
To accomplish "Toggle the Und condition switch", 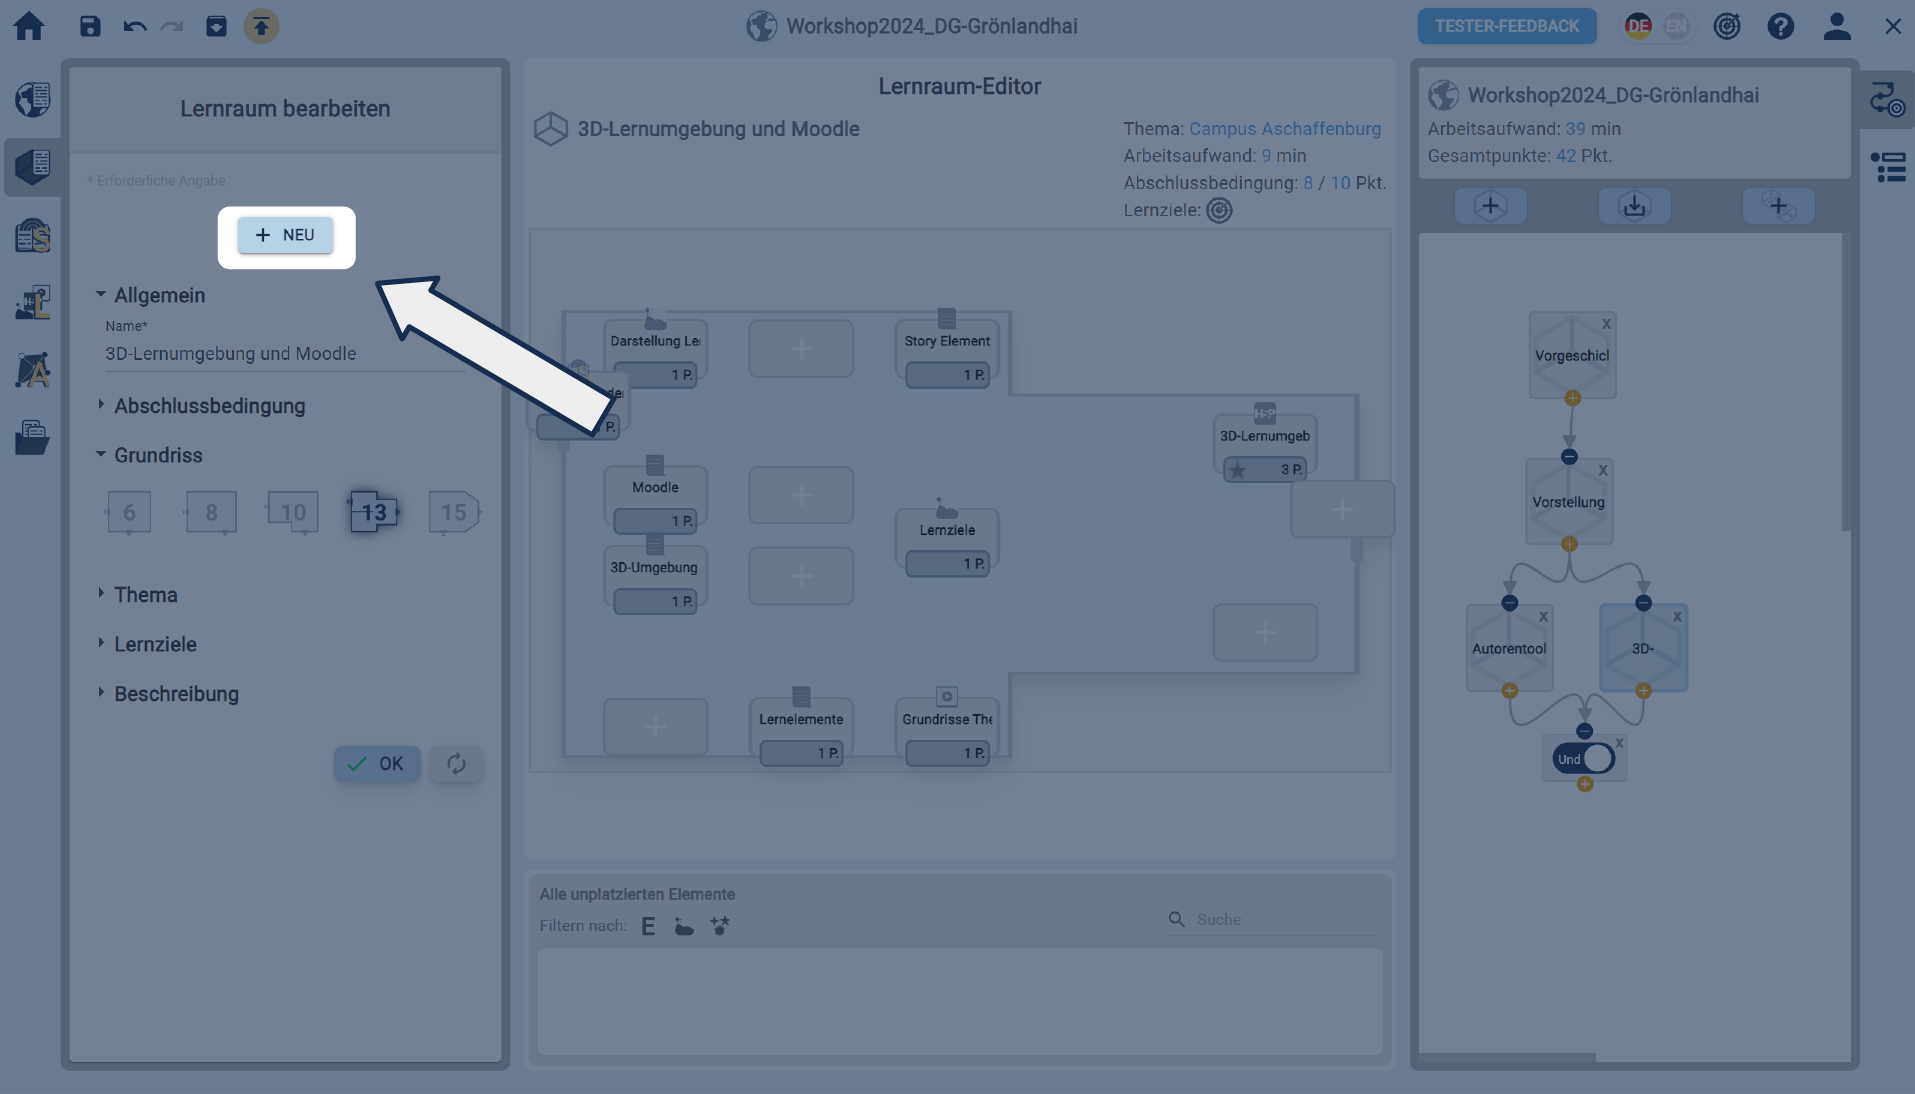I will point(1584,759).
